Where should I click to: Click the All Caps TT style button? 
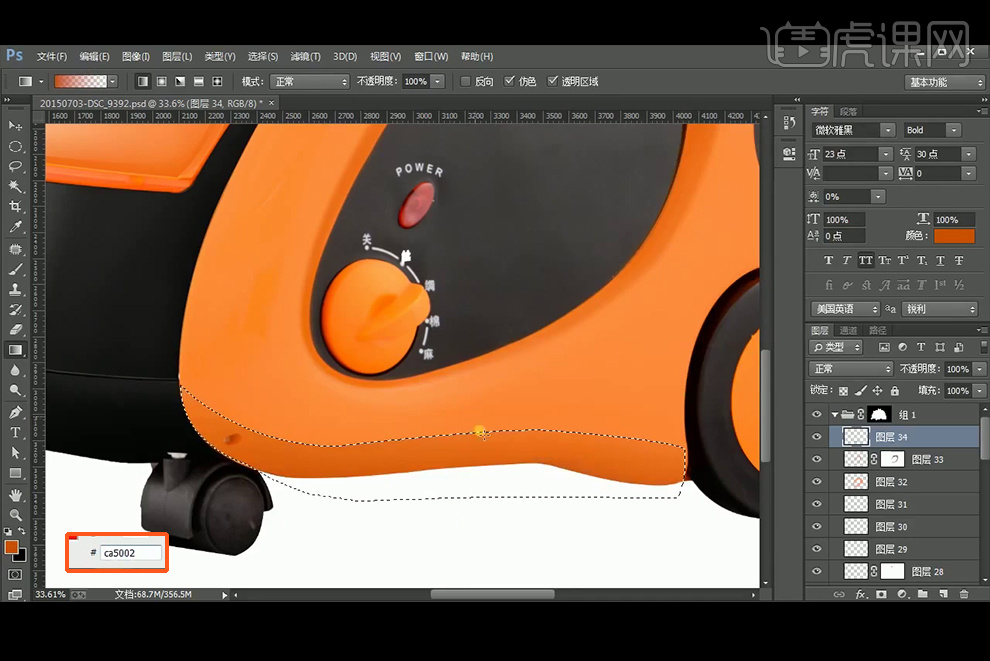(x=866, y=260)
